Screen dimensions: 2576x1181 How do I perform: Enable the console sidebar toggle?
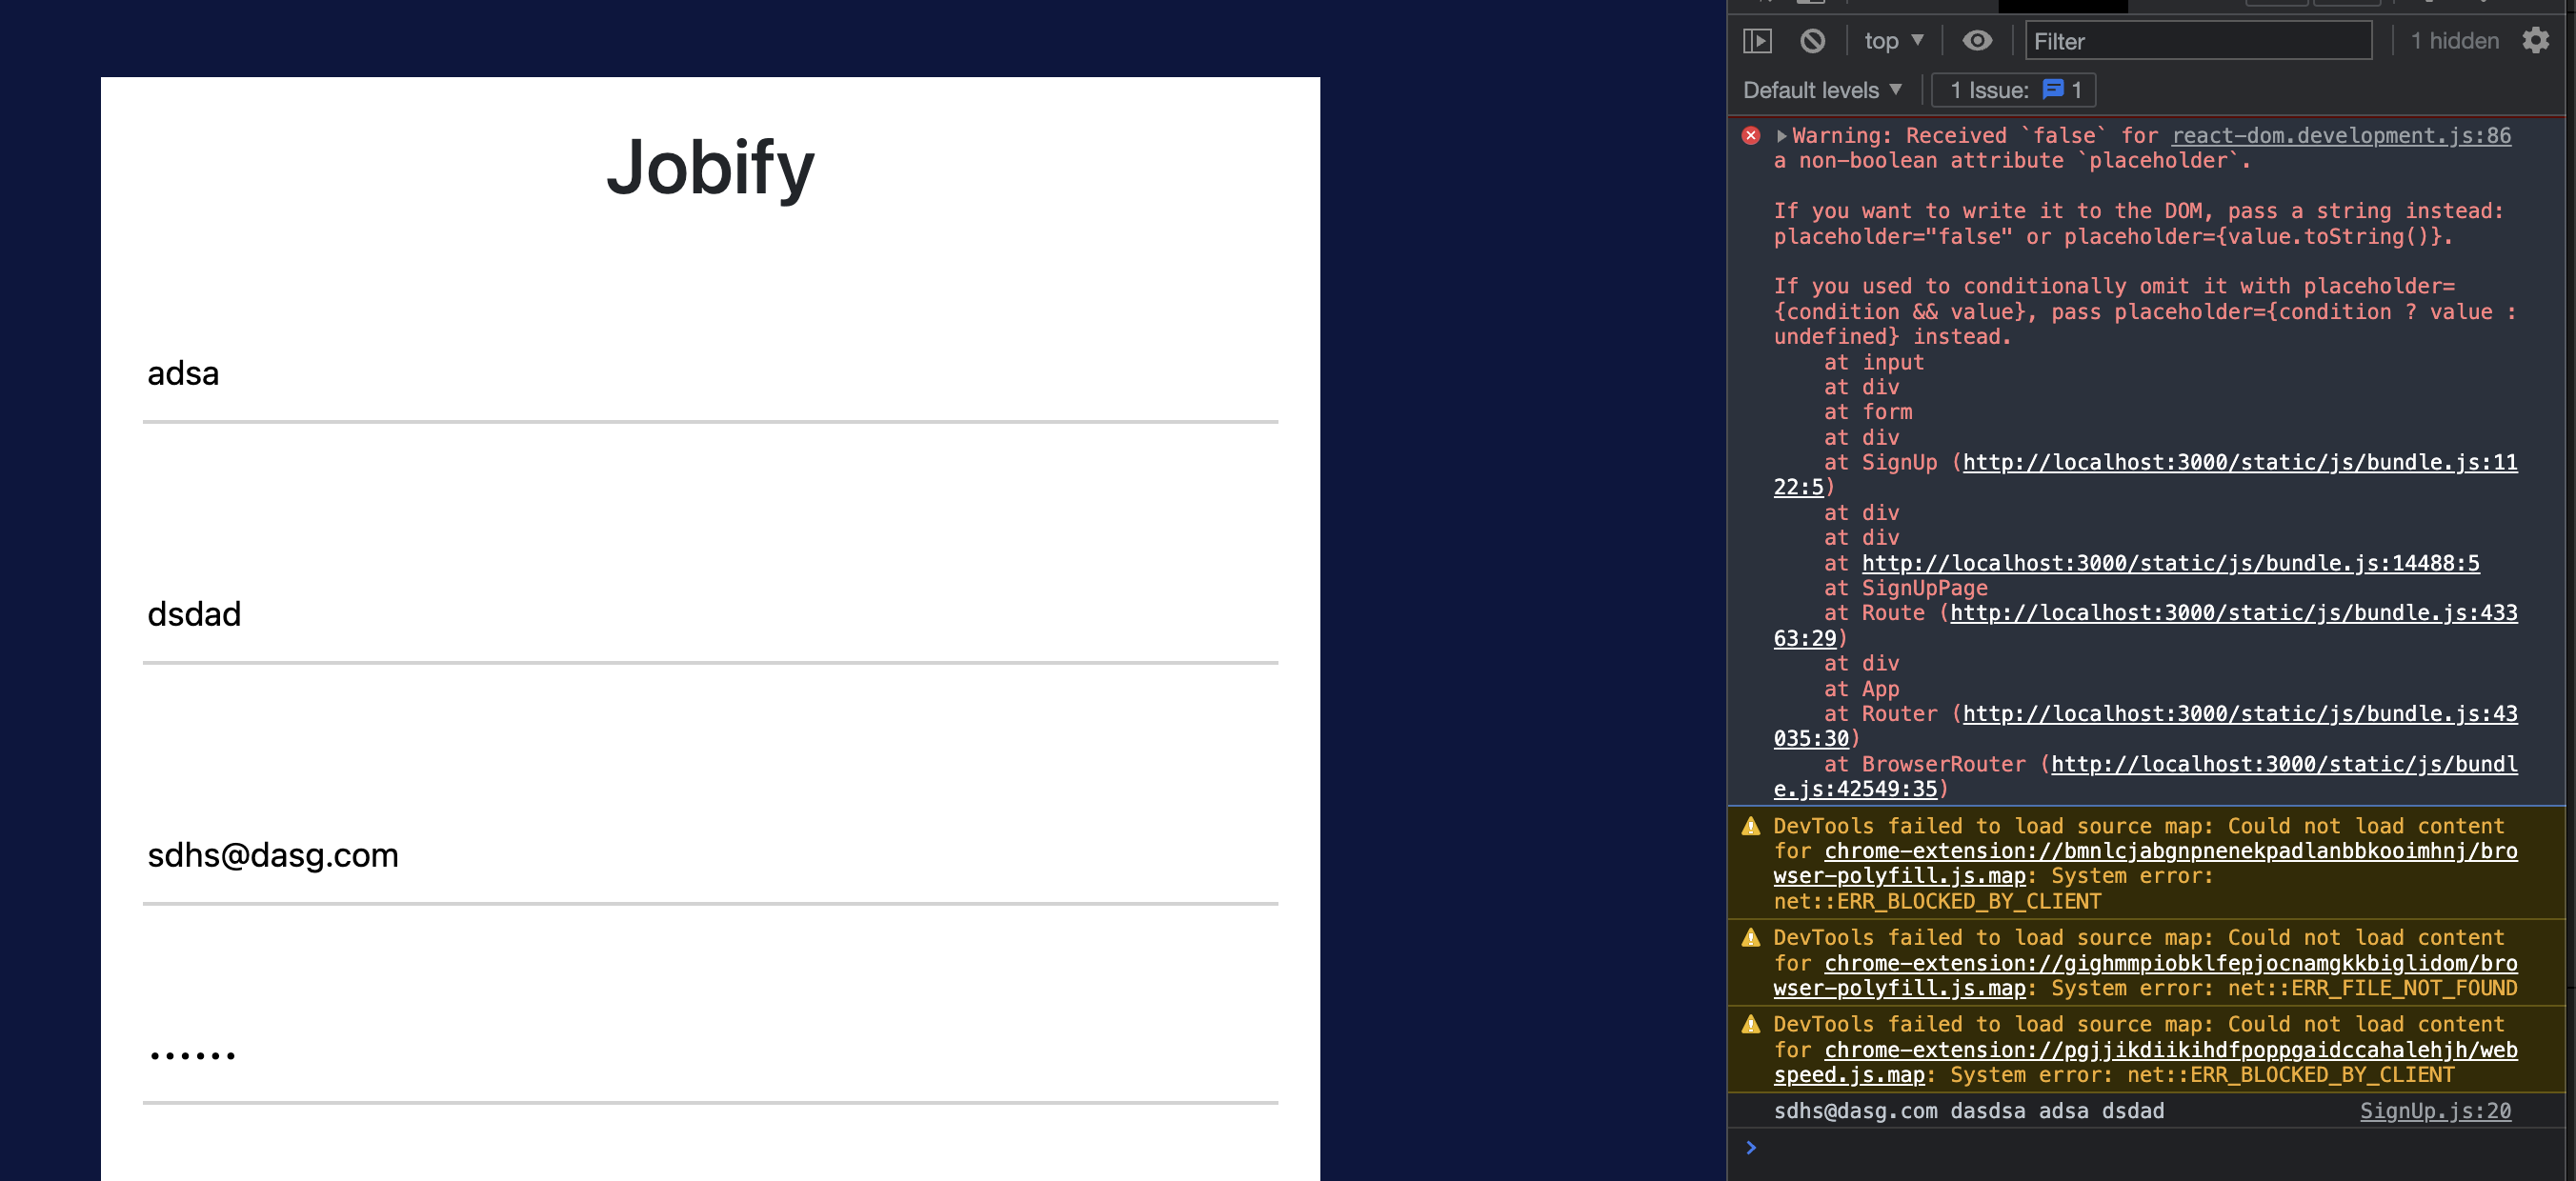pos(1758,40)
